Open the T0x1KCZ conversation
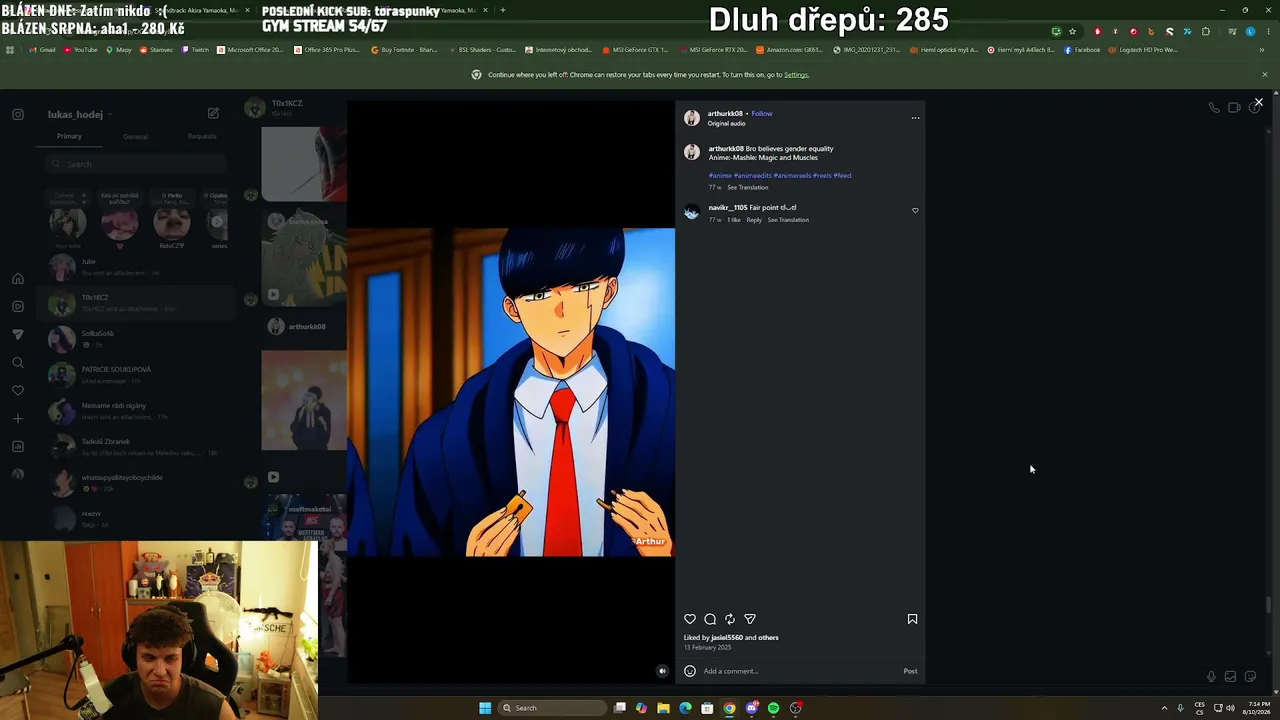 [136, 303]
